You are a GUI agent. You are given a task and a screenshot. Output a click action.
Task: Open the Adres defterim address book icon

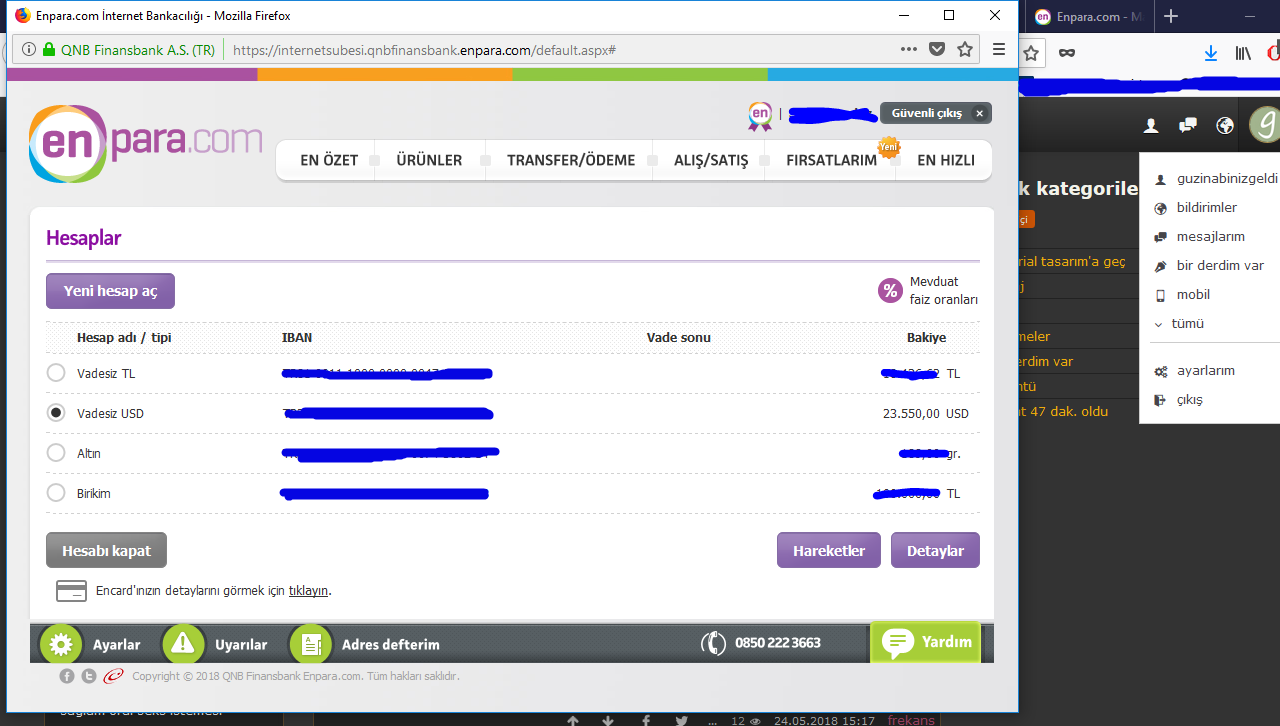pos(310,644)
